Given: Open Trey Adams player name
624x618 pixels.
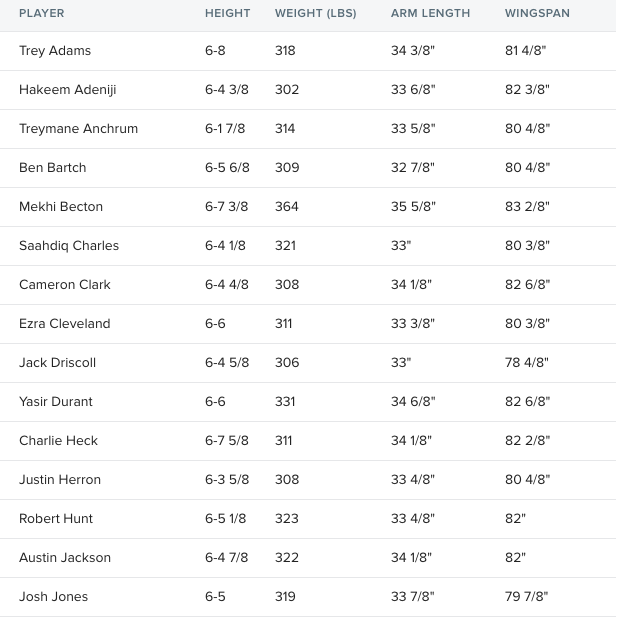Looking at the screenshot, I should (x=55, y=51).
